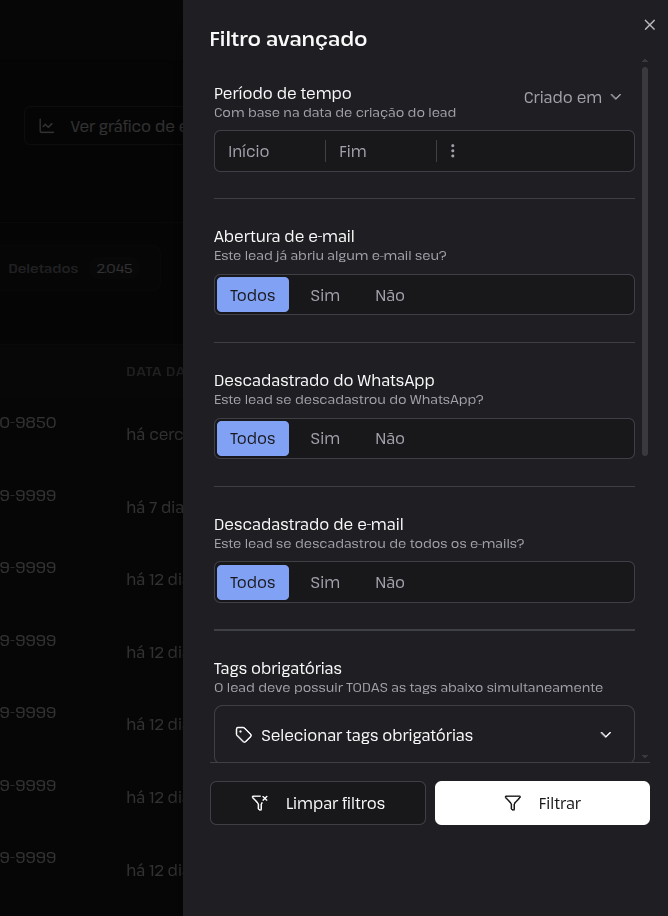
Task: Choose Não for Descadastrado do WhatsApp
Action: click(390, 439)
